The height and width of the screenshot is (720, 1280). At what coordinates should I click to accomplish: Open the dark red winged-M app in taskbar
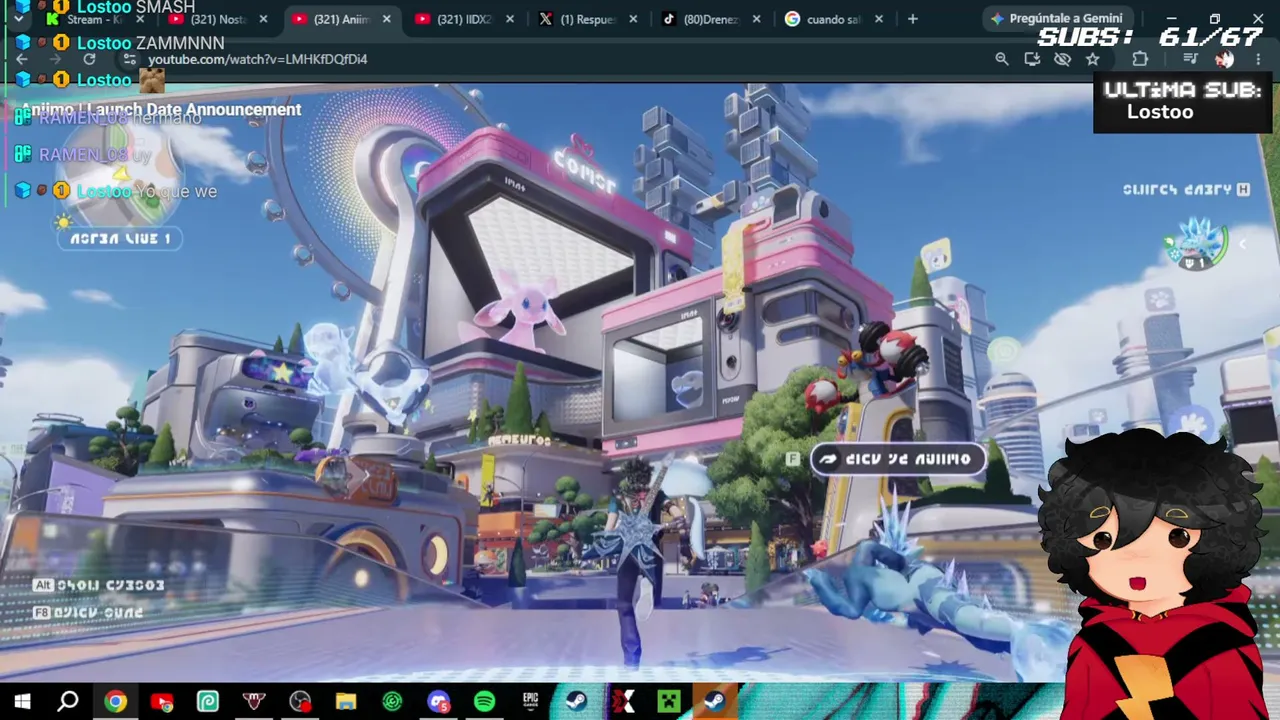click(x=253, y=702)
